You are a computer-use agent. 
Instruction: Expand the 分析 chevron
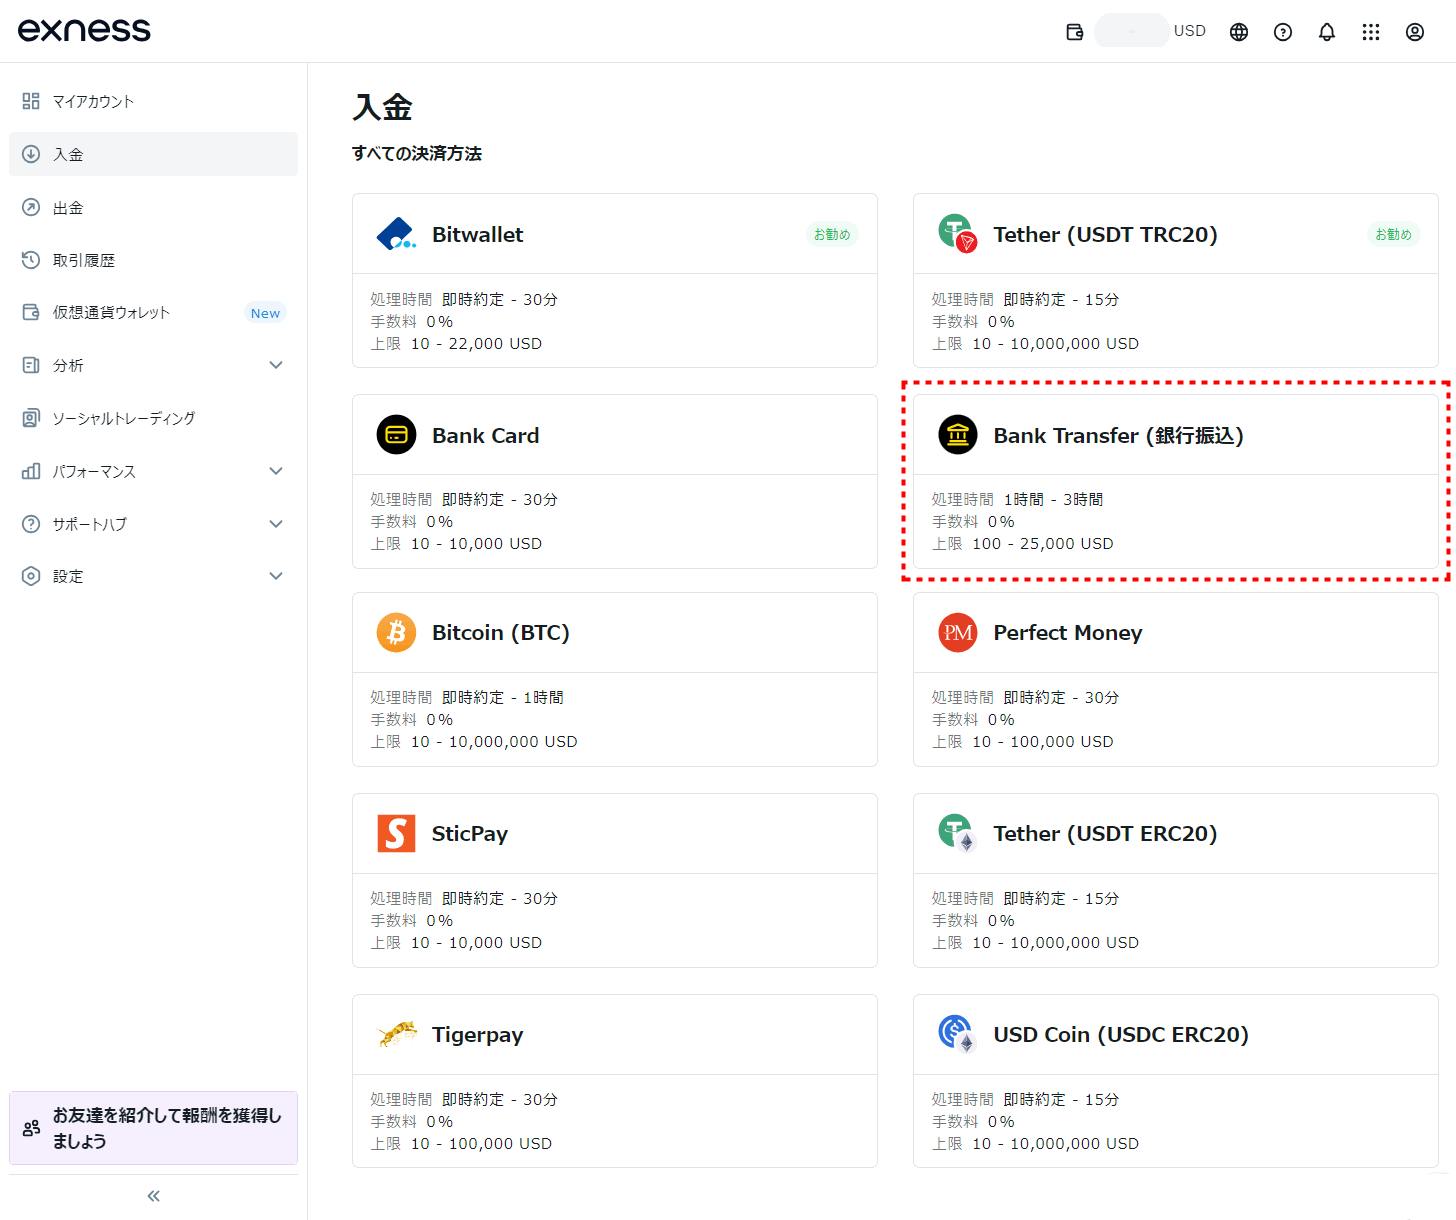point(276,365)
